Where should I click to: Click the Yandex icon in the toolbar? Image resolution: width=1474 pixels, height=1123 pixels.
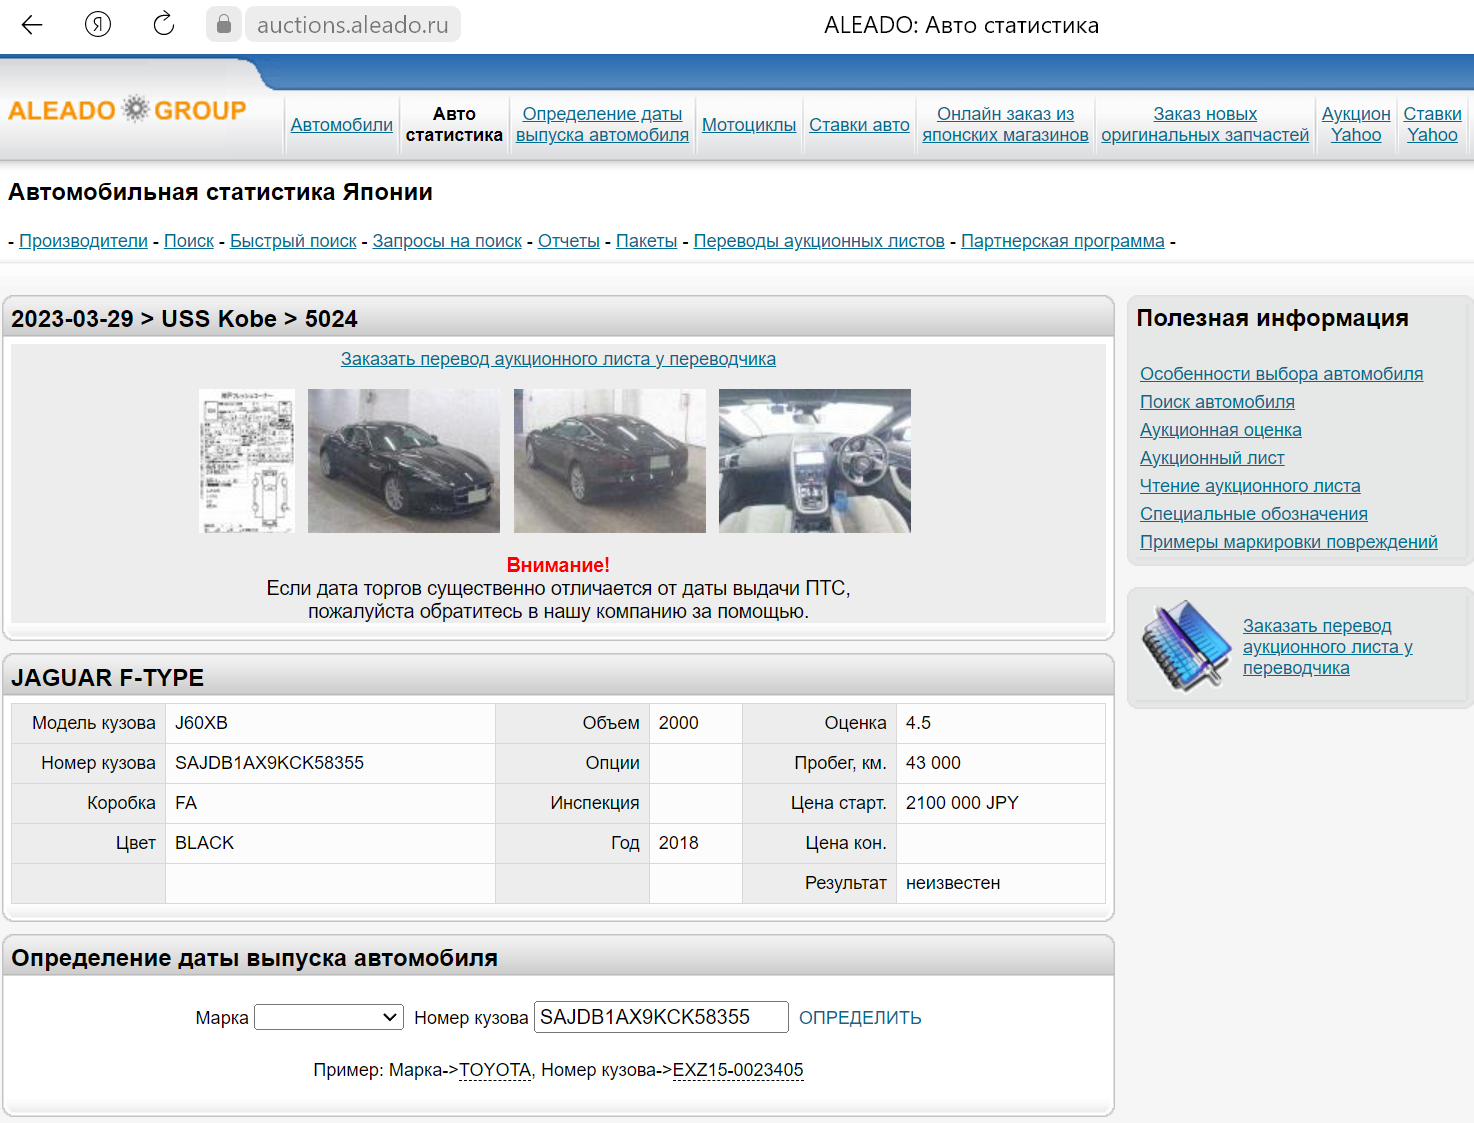[x=96, y=24]
